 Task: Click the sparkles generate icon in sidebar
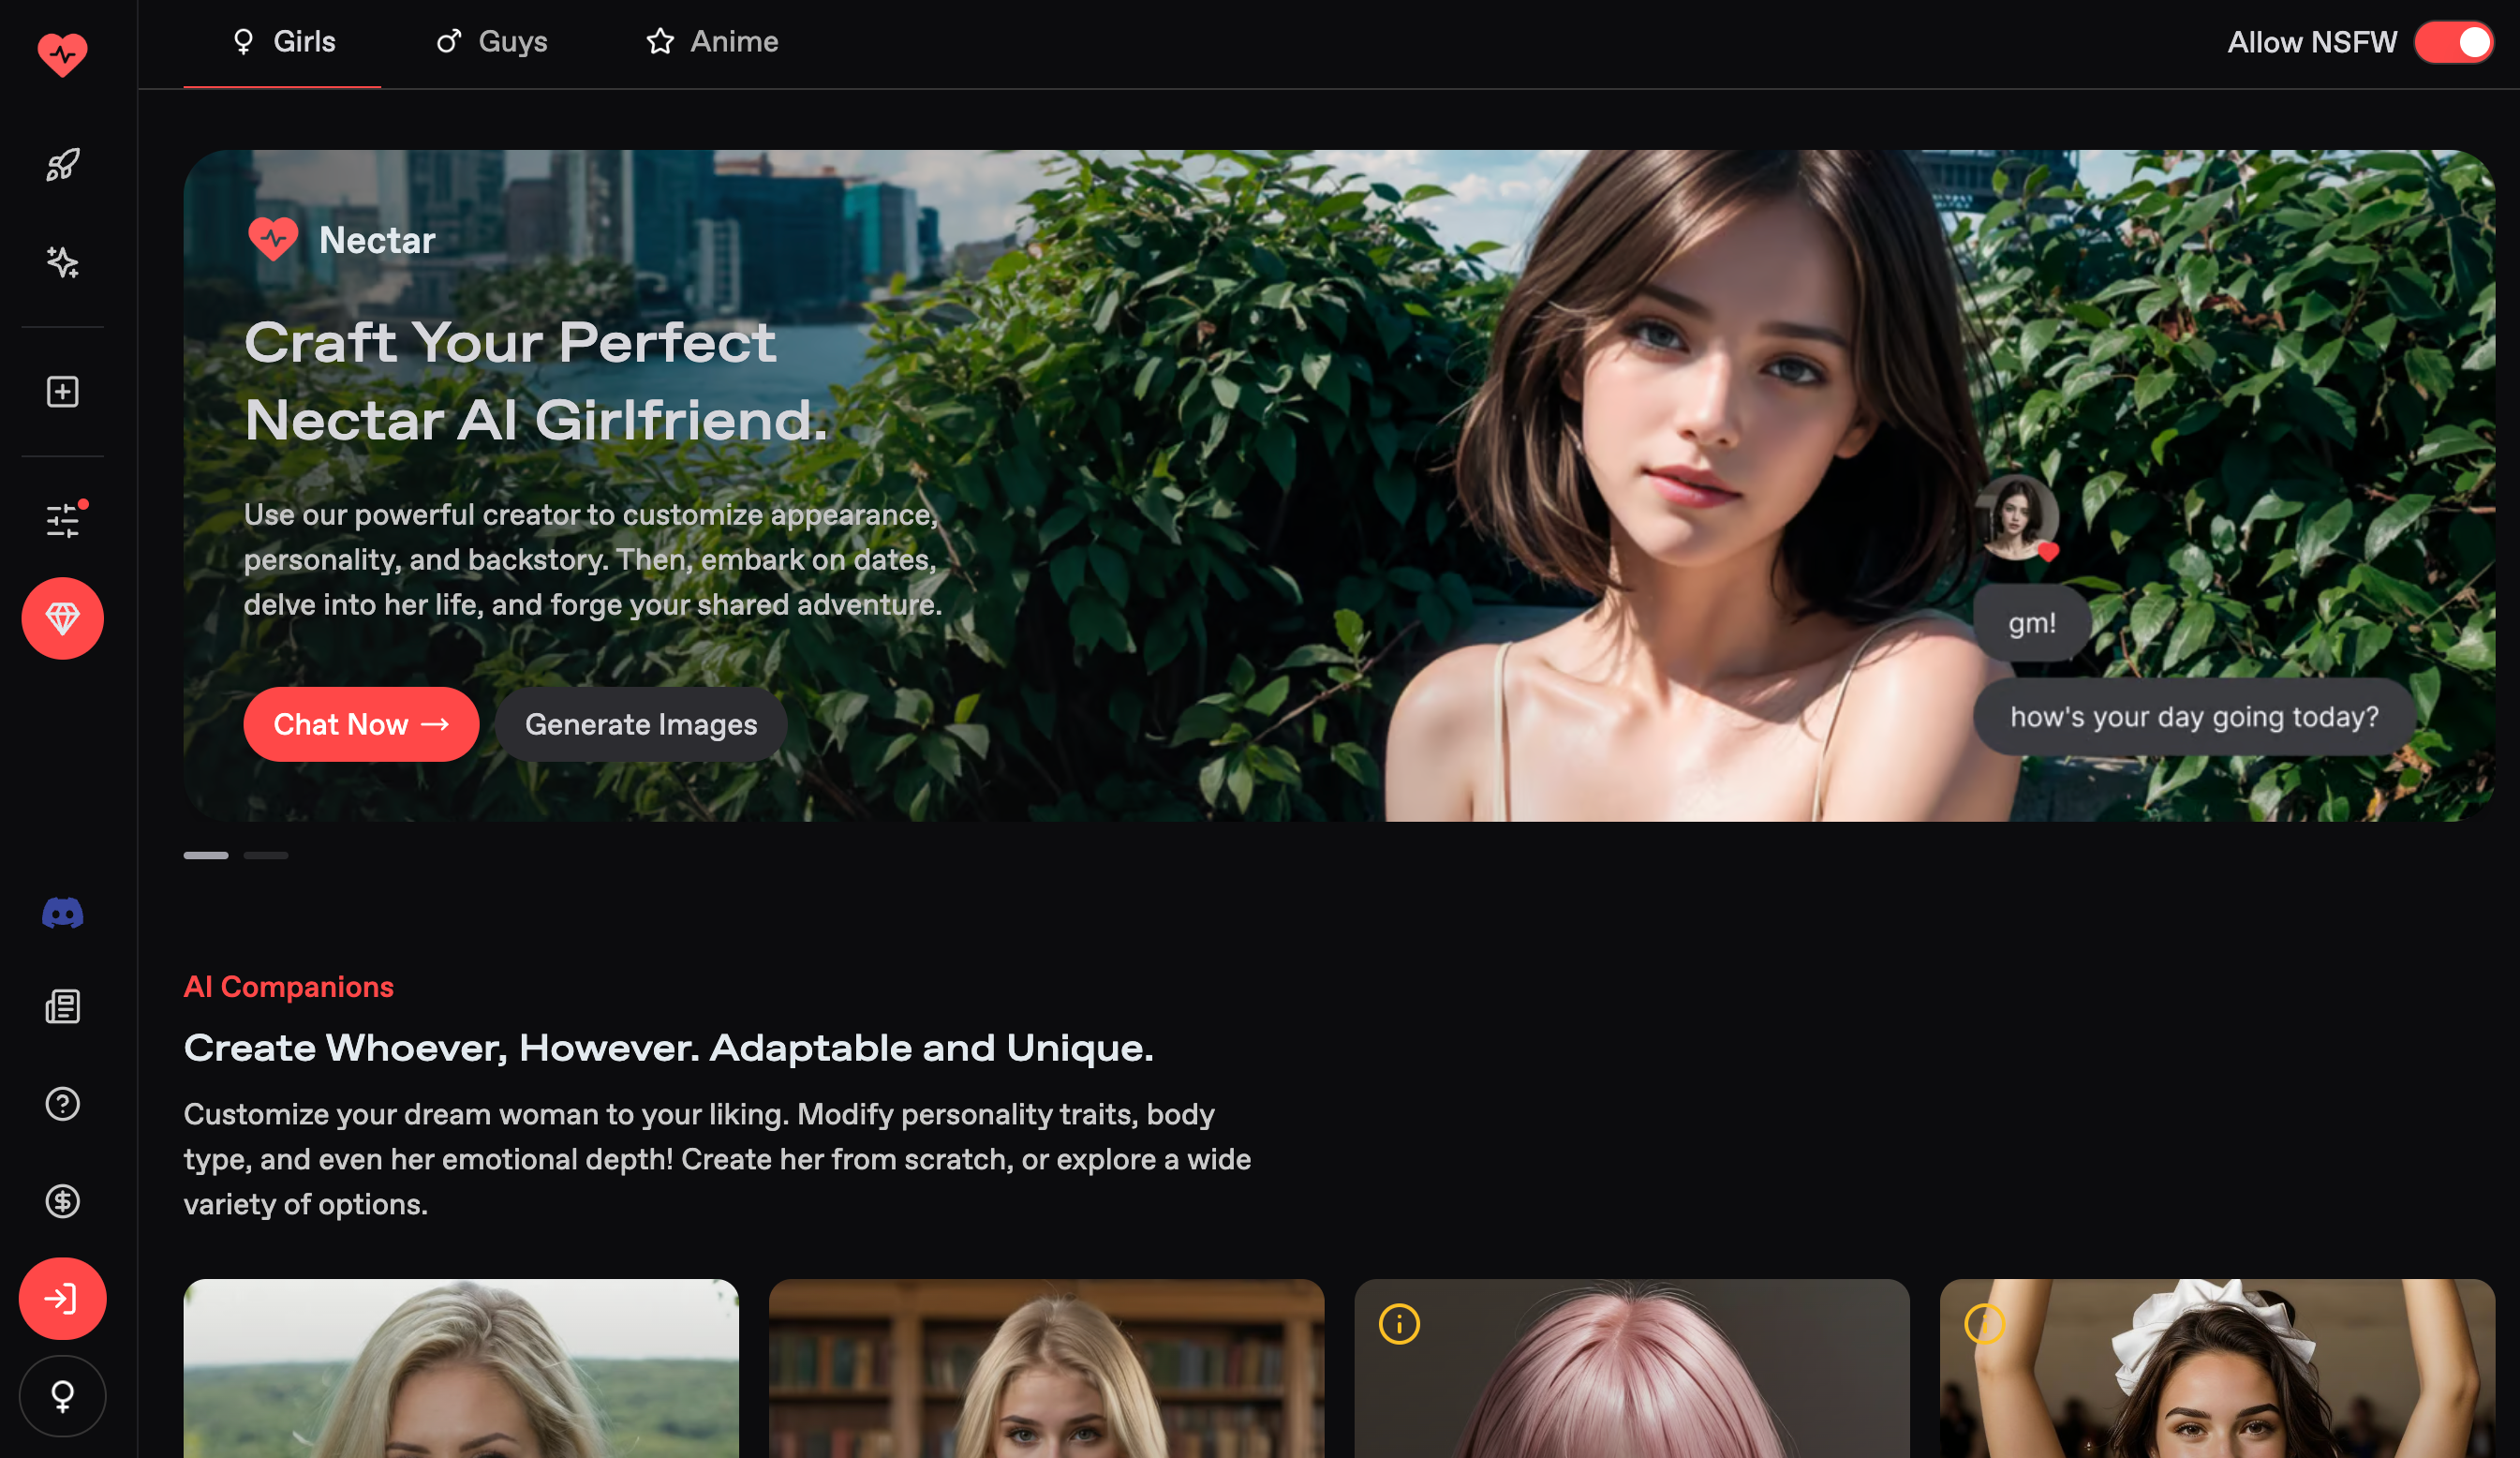tap(62, 262)
